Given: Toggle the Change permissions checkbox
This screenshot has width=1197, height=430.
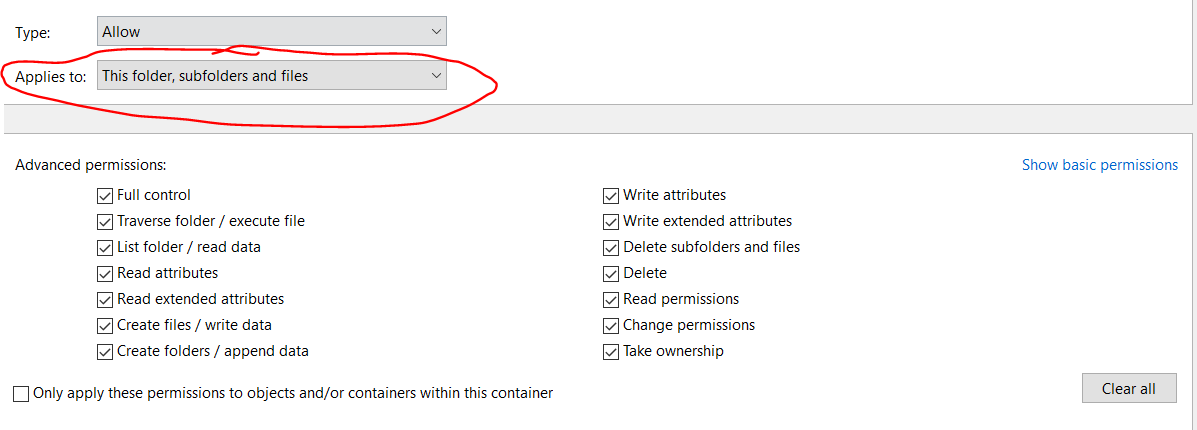Looking at the screenshot, I should 611,325.
